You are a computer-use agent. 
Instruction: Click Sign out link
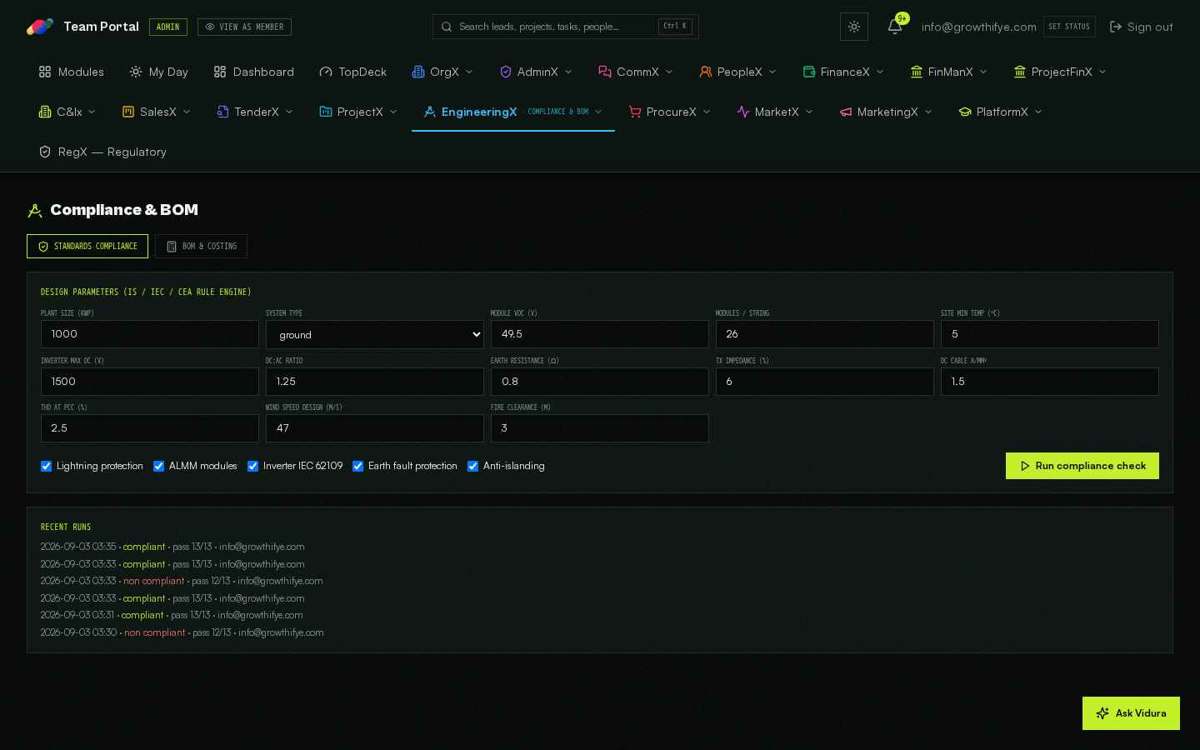[1142, 27]
